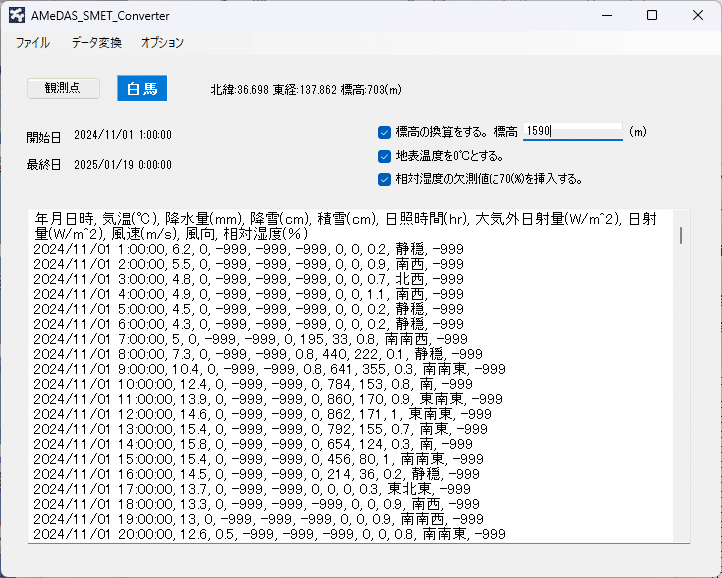Maximize the AMeDAS_SMET_Converter window
This screenshot has height=578, width=722.
point(652,15)
